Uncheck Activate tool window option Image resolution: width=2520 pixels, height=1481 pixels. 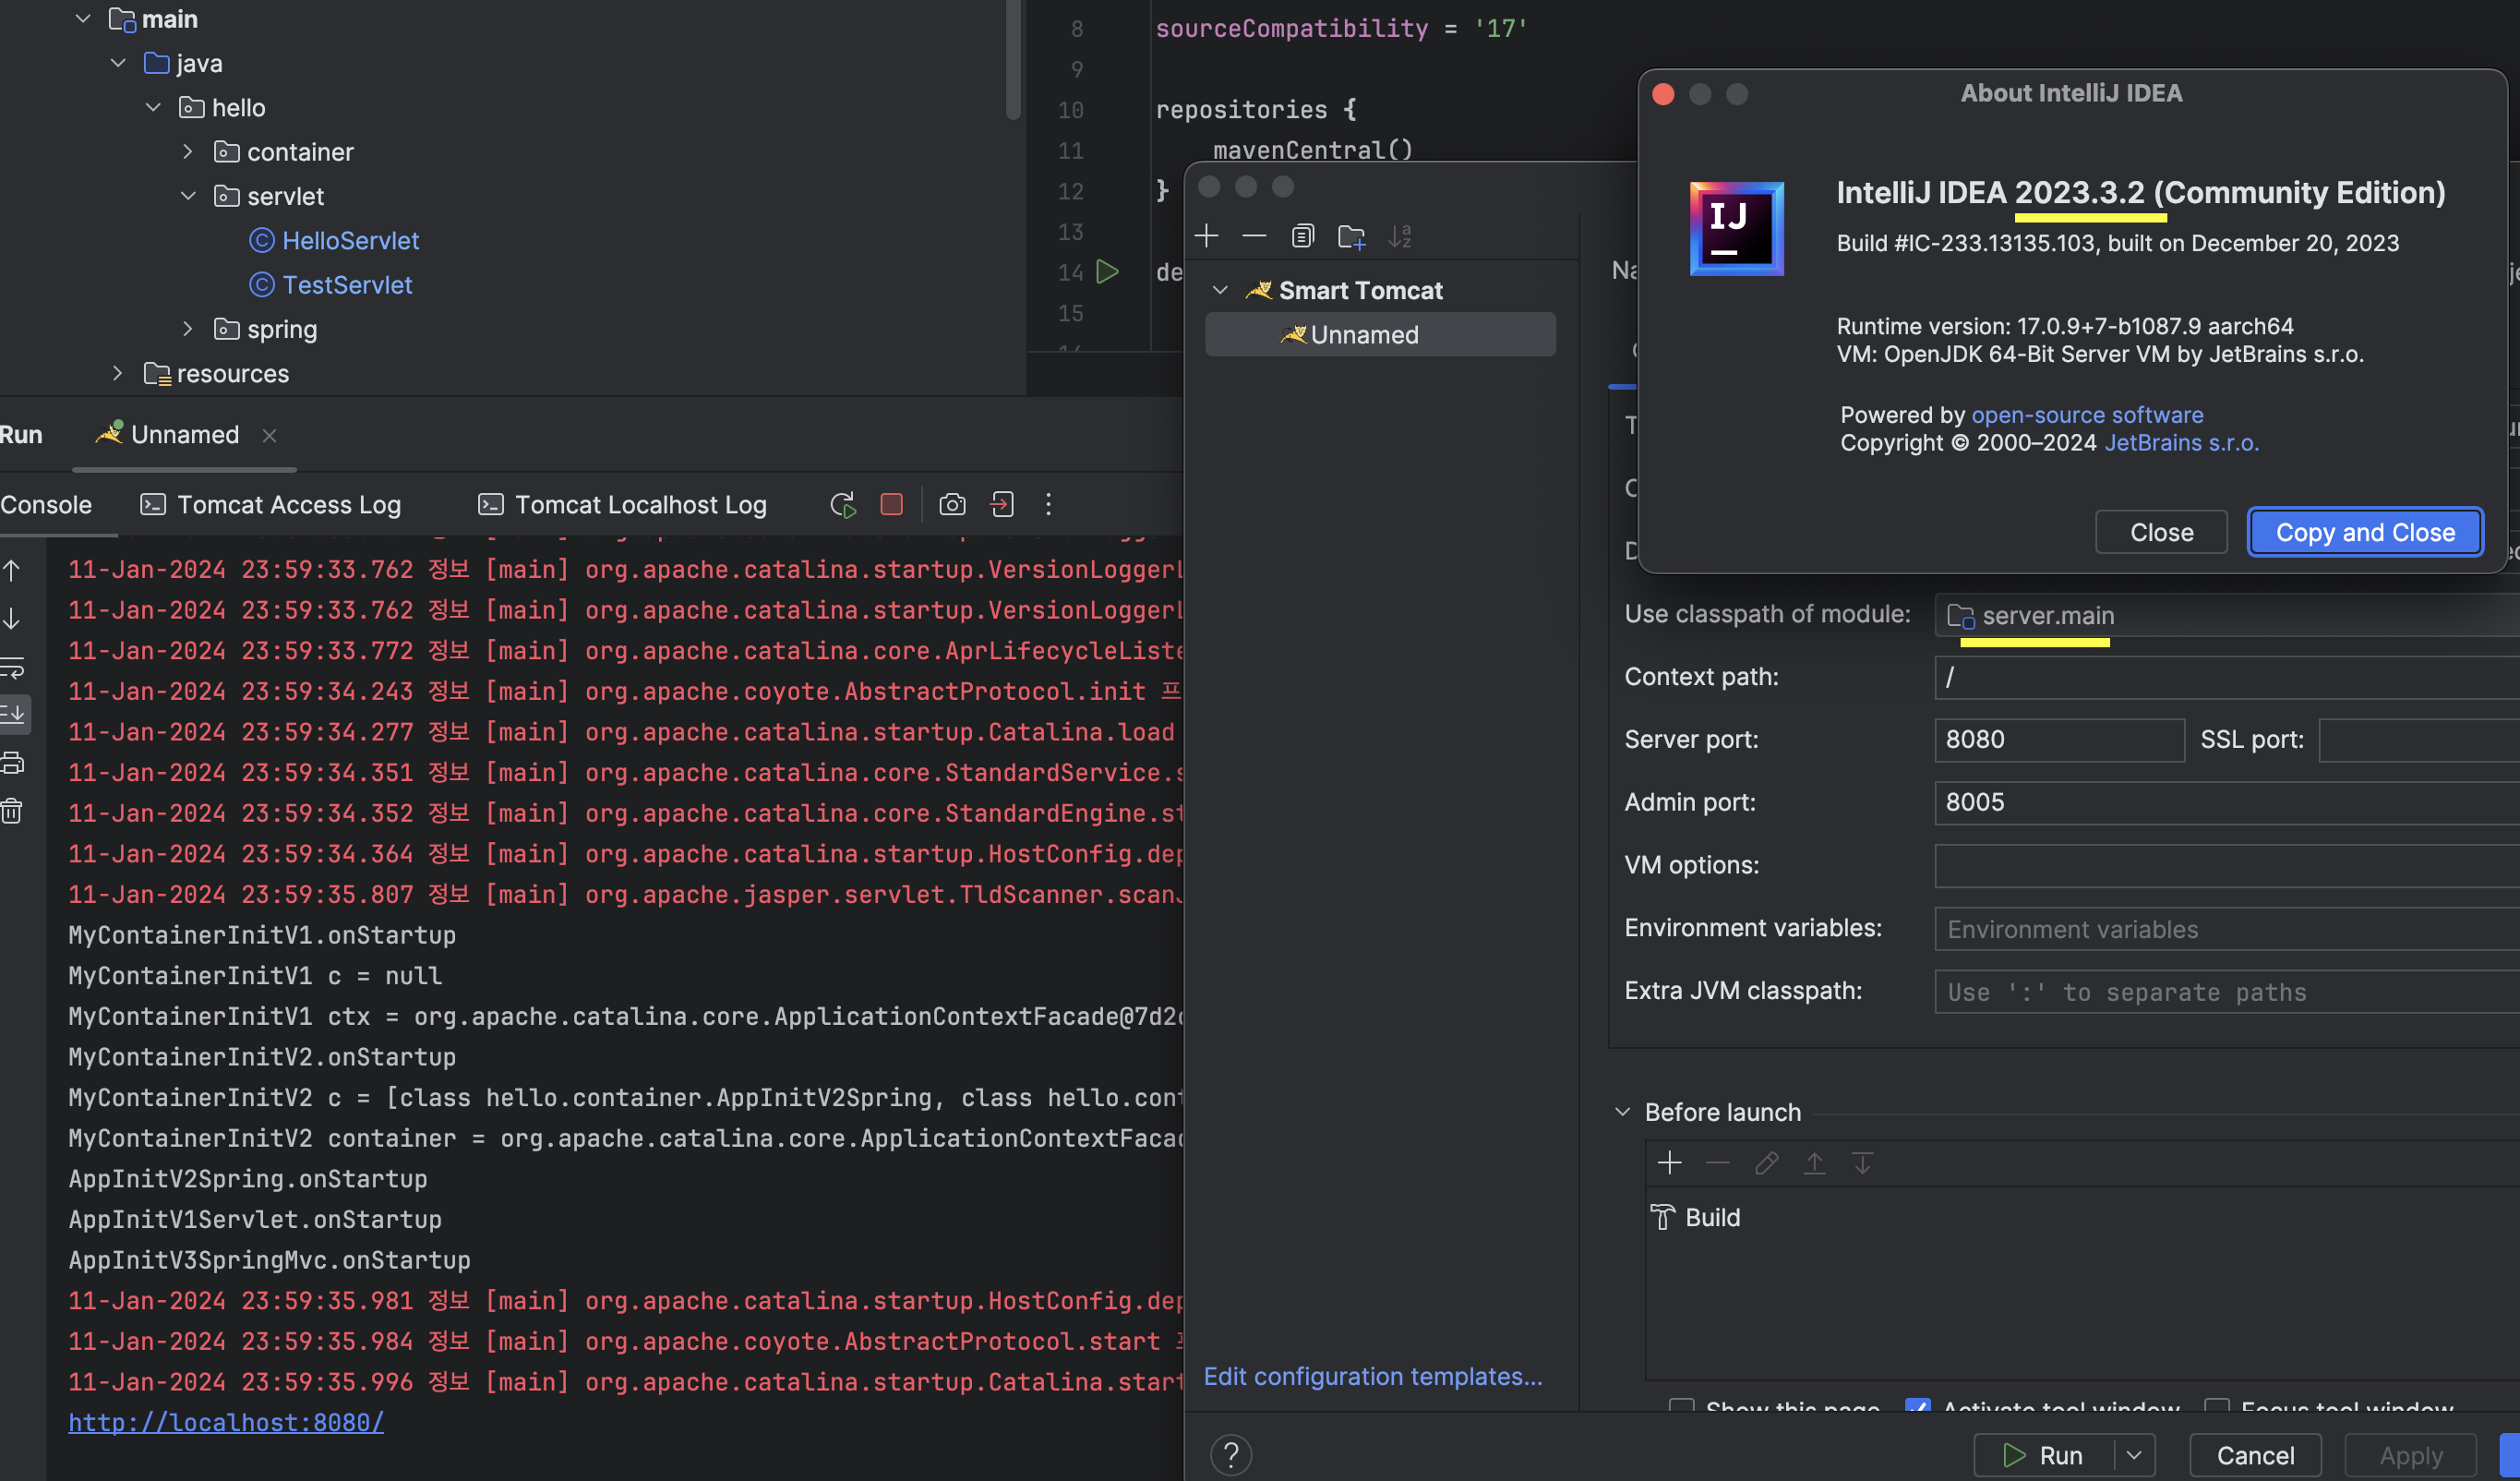pos(1918,1407)
